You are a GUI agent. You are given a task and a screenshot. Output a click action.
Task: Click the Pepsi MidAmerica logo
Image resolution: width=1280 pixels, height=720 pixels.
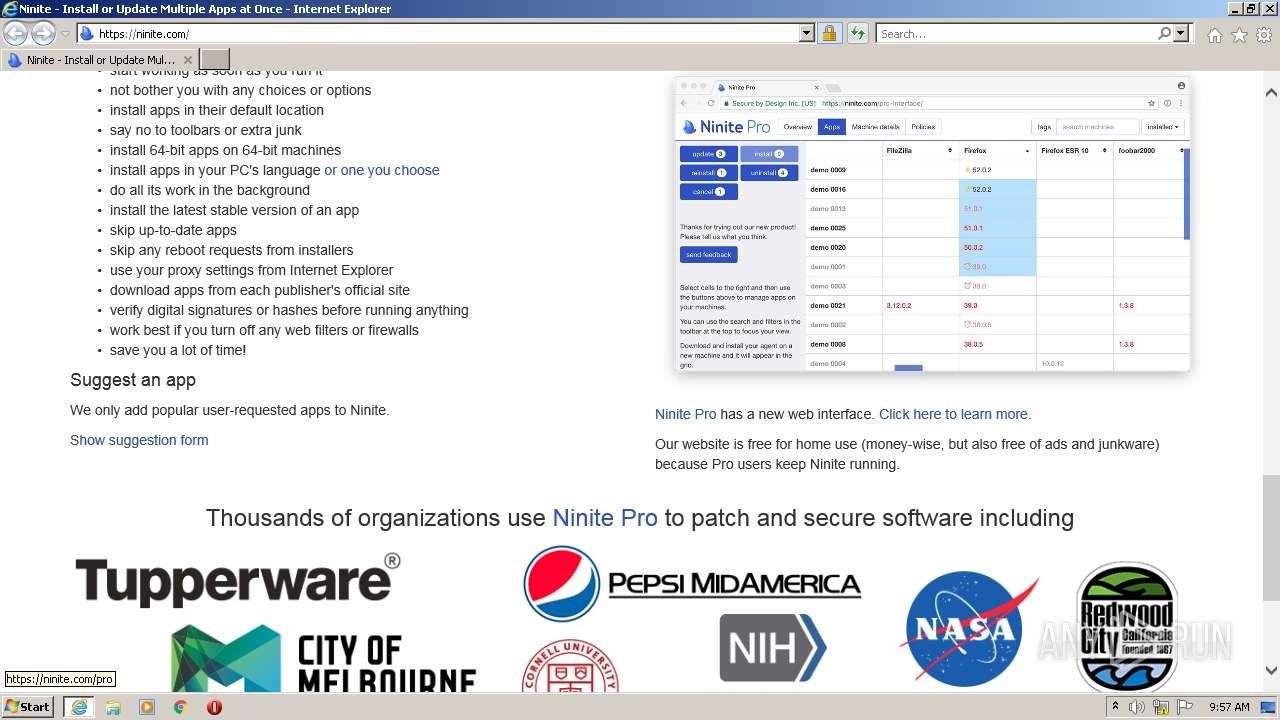pos(692,583)
